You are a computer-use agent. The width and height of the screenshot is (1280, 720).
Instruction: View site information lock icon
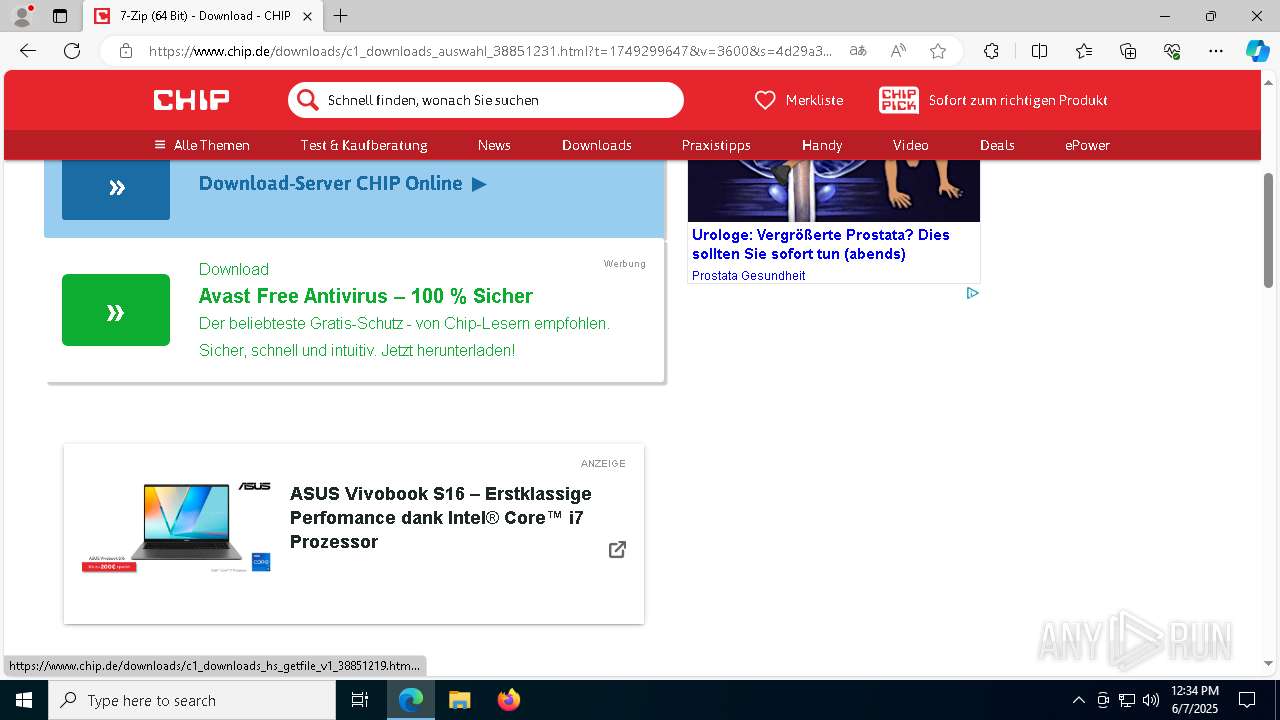pos(126,51)
